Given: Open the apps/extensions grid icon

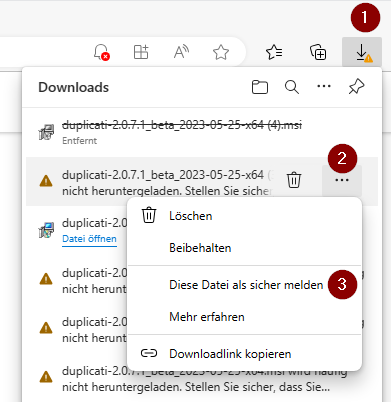Looking at the screenshot, I should pos(141,52).
